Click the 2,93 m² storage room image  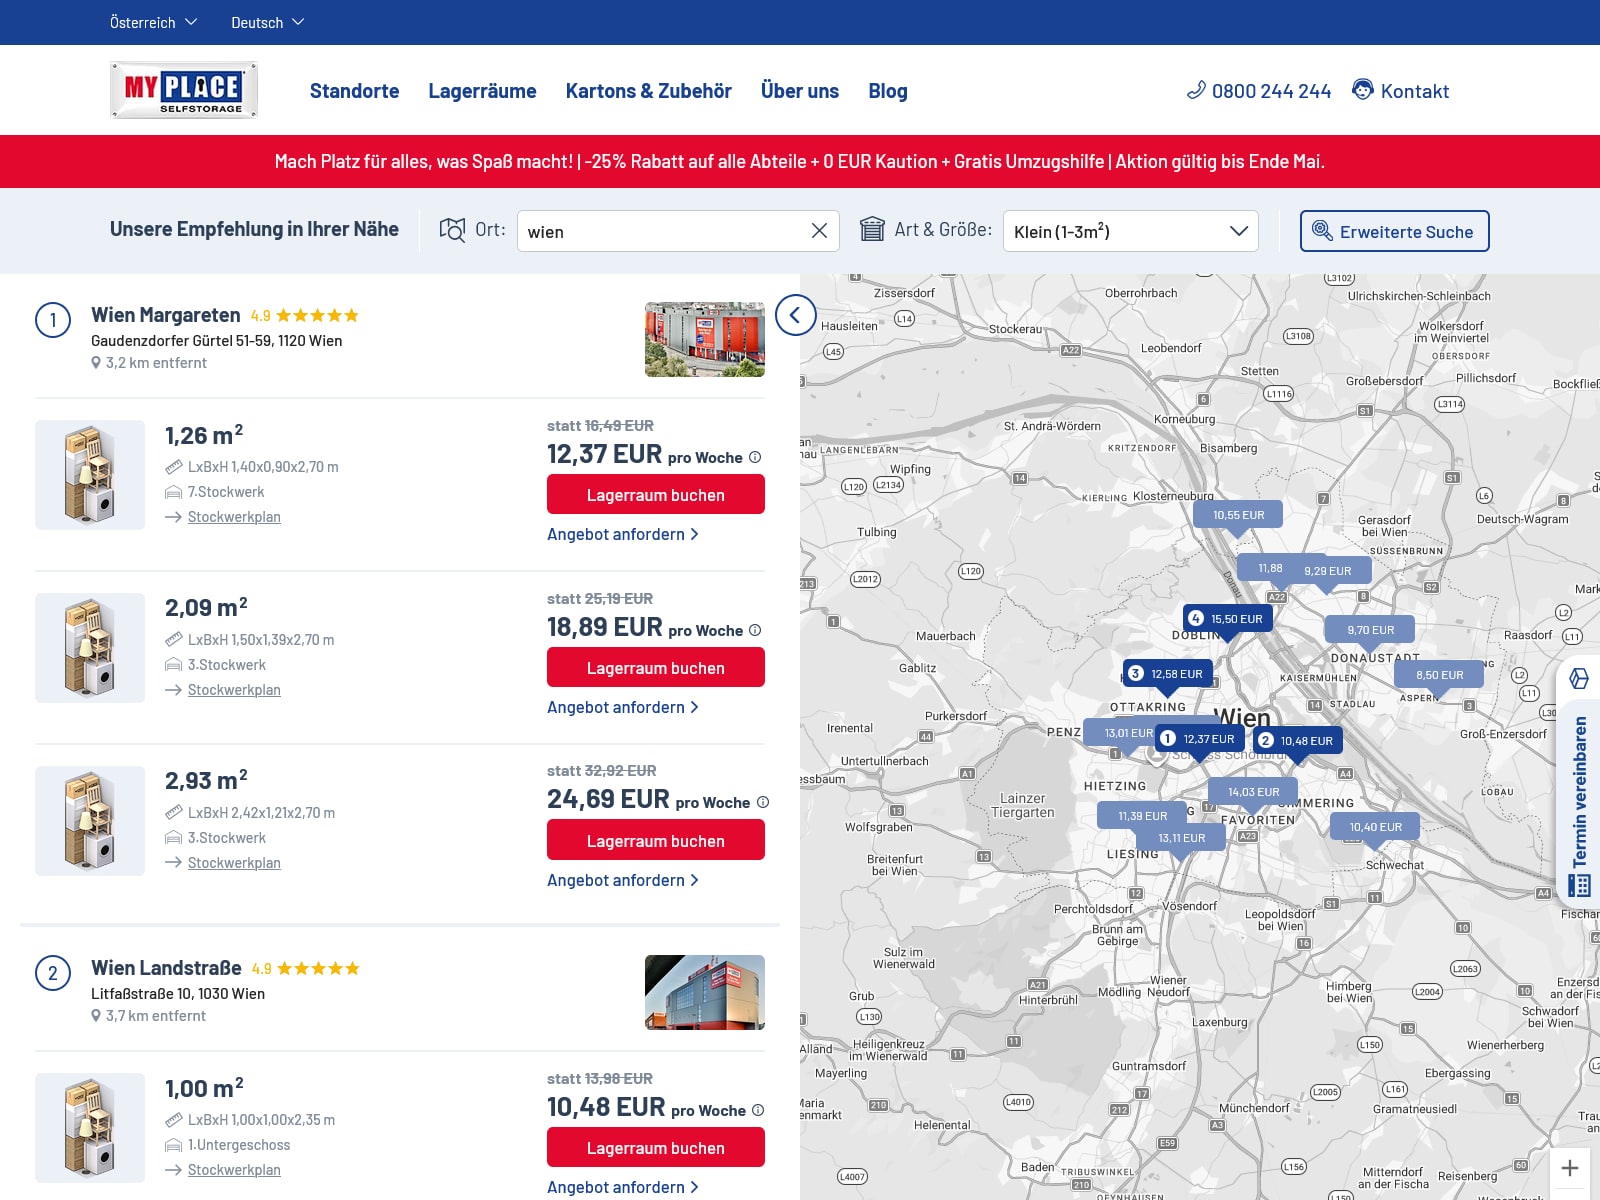pyautogui.click(x=90, y=821)
